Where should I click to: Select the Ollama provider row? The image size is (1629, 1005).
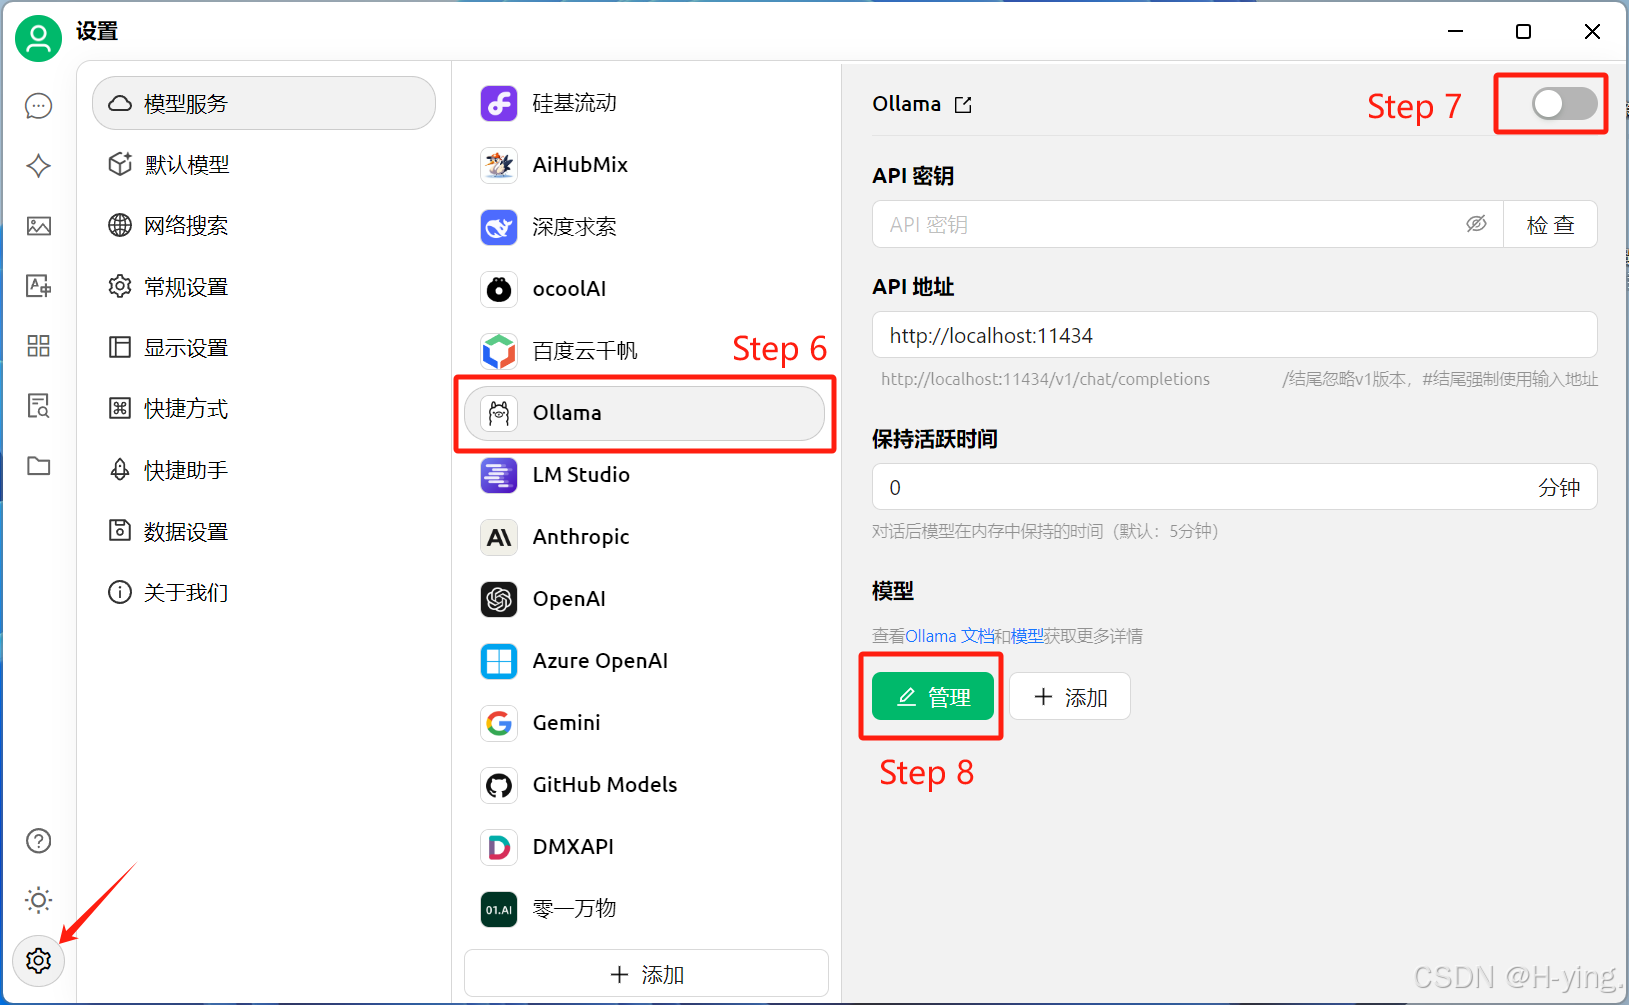tap(644, 413)
